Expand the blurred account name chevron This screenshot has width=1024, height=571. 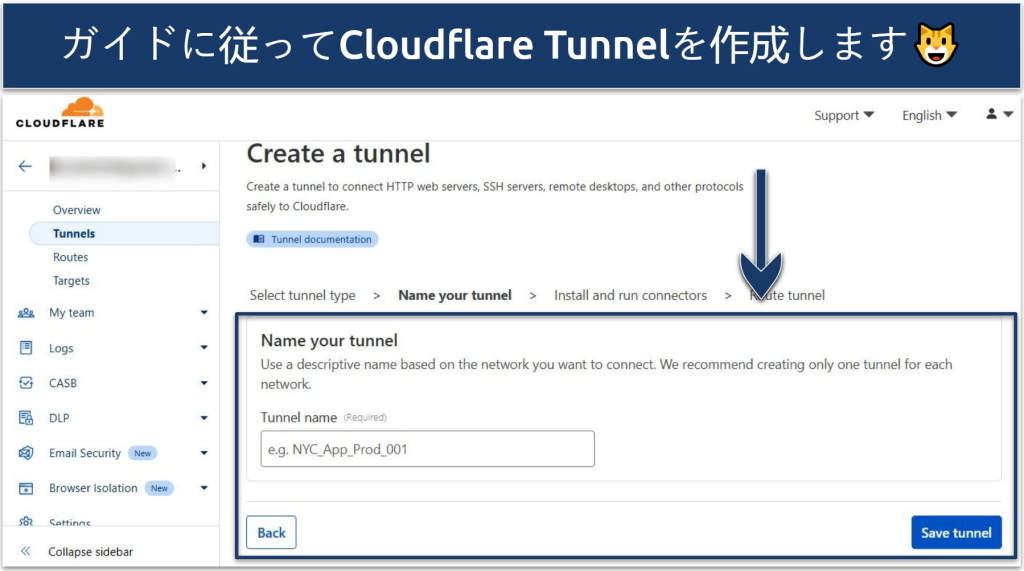pos(204,166)
